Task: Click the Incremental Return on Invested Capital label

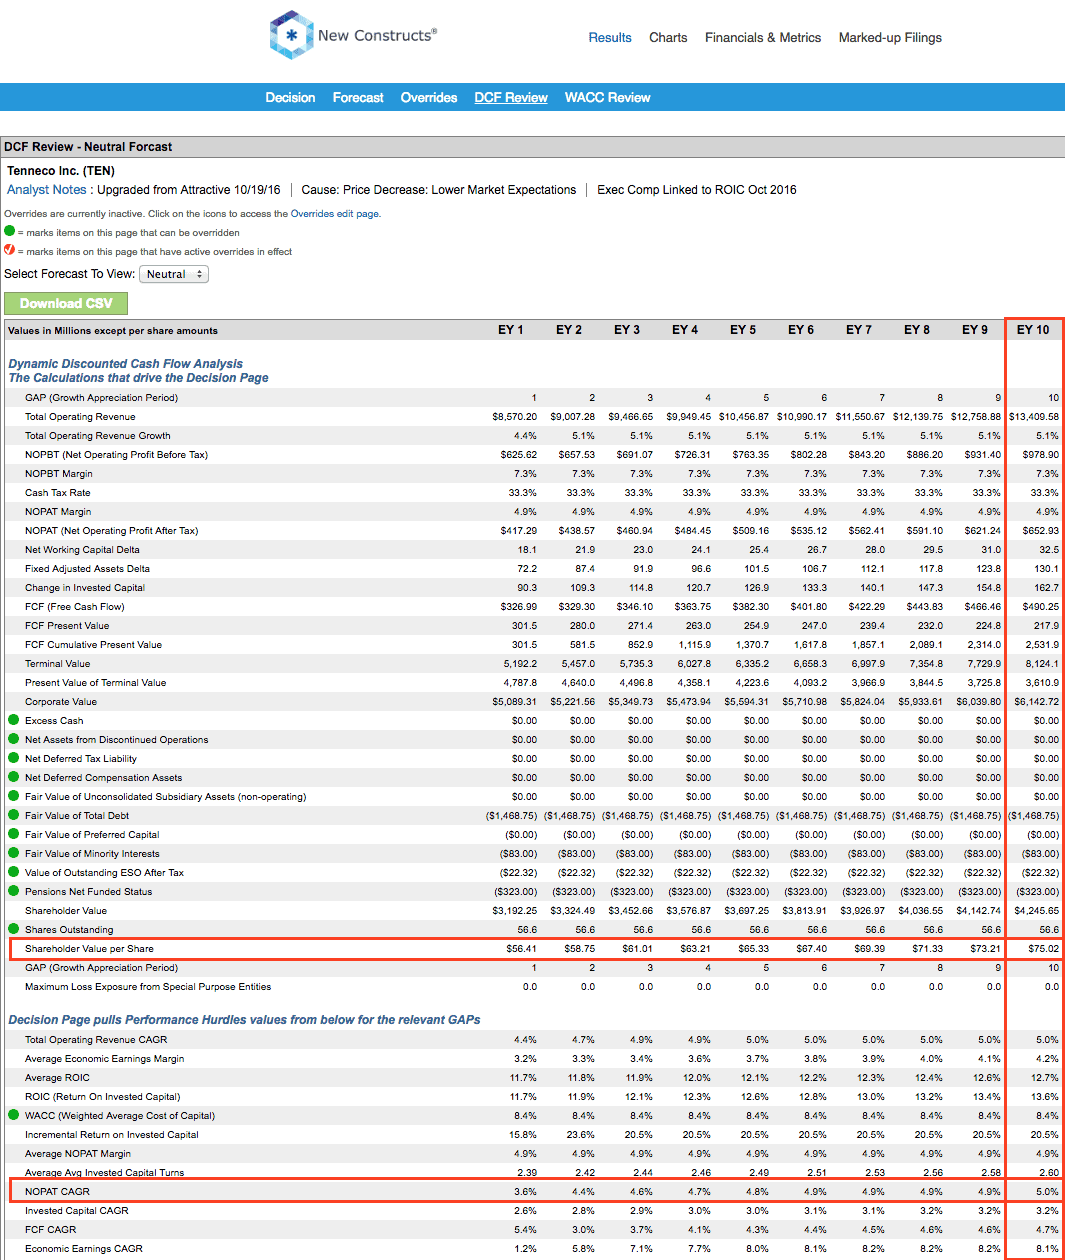Action: tap(112, 1135)
